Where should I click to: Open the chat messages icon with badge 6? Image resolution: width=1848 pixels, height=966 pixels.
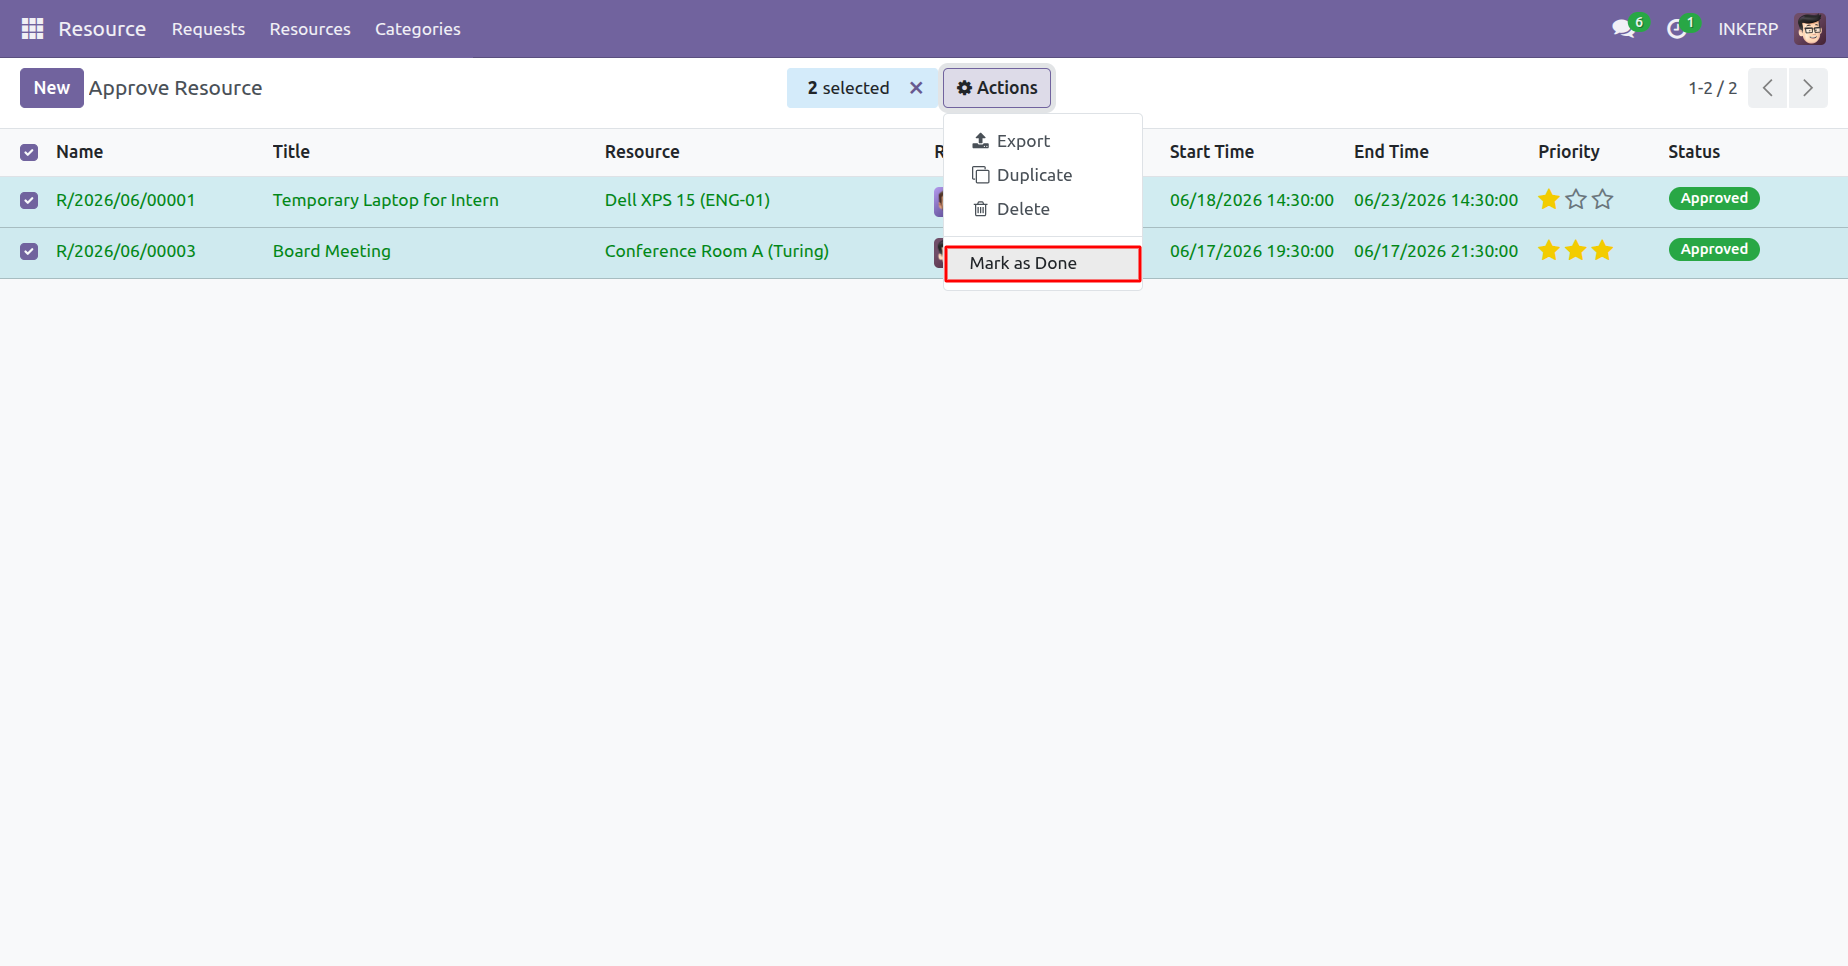click(x=1624, y=29)
